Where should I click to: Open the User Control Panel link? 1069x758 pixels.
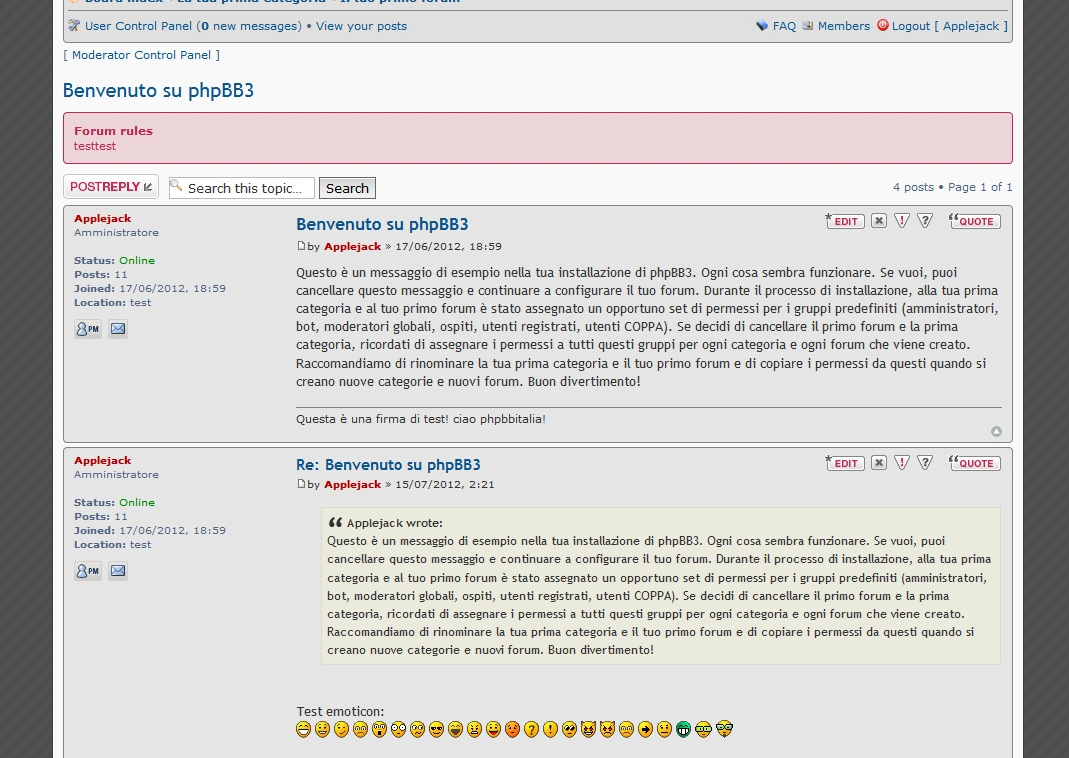[138, 26]
